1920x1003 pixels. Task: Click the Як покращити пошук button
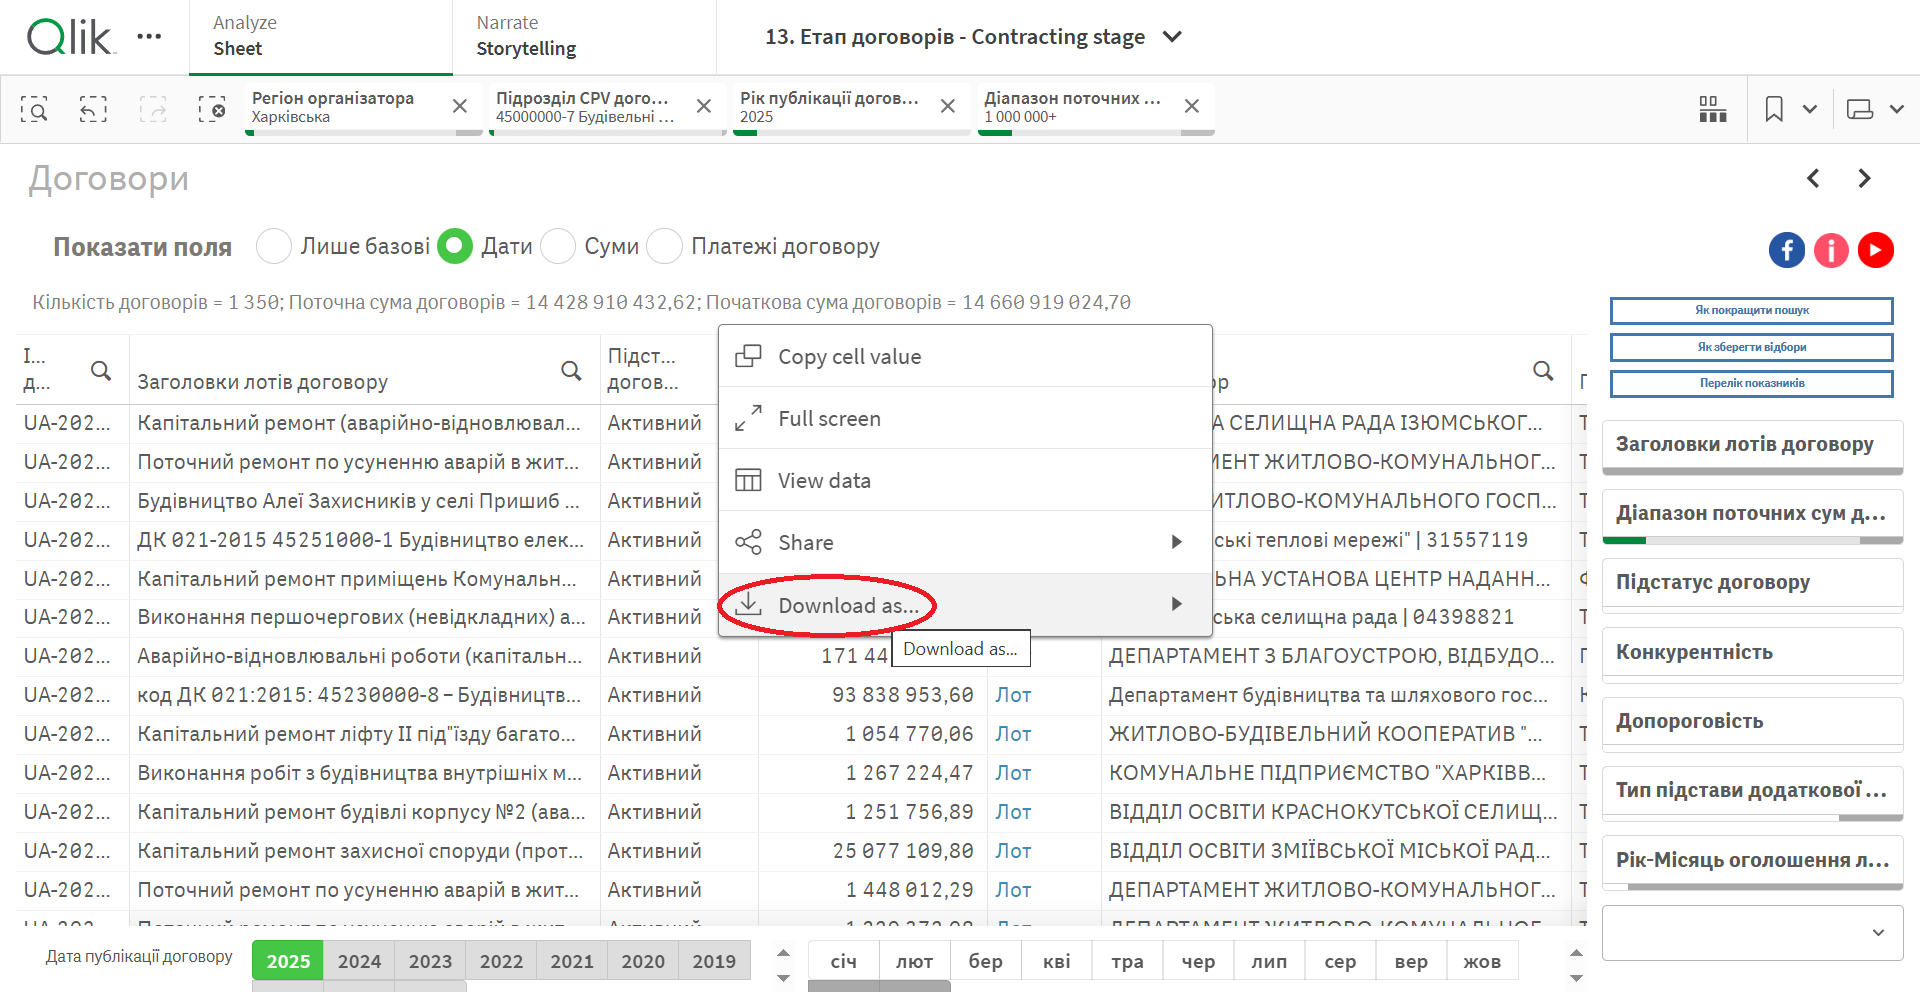coord(1751,310)
